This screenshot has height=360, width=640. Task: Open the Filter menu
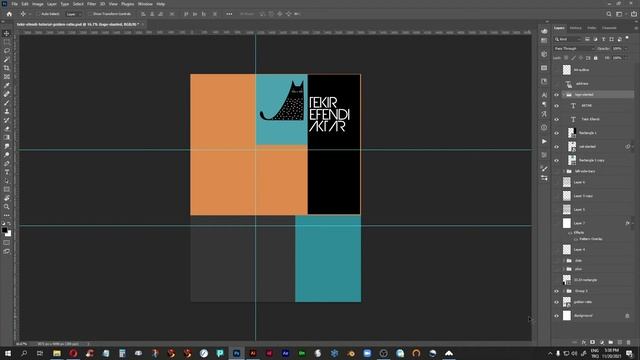point(91,4)
